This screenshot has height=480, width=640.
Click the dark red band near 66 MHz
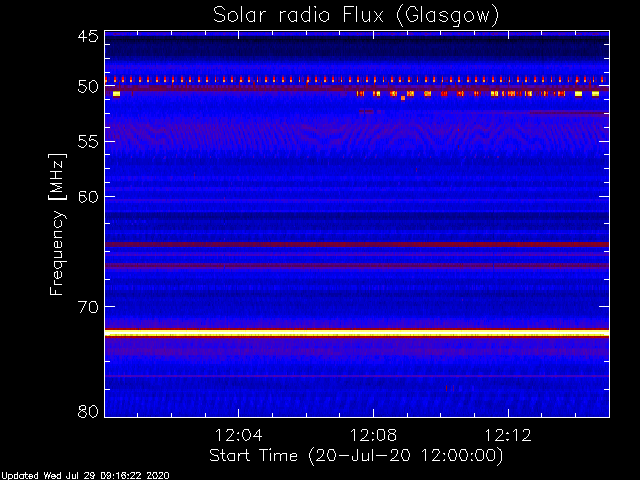point(357,266)
